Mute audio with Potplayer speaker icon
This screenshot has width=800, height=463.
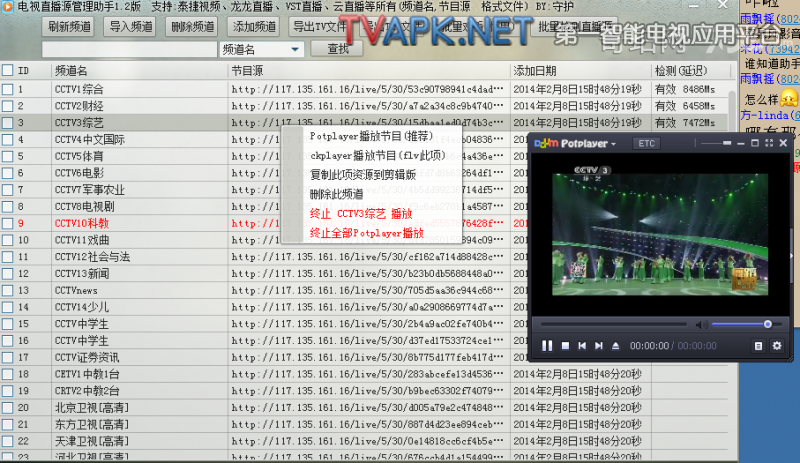click(x=702, y=324)
